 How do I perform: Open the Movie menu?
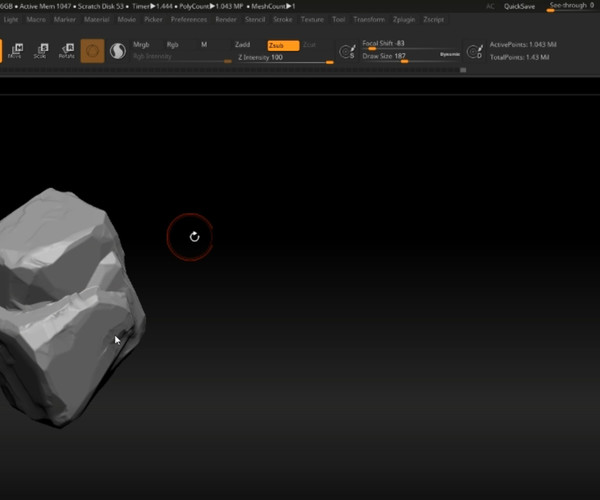(x=127, y=19)
